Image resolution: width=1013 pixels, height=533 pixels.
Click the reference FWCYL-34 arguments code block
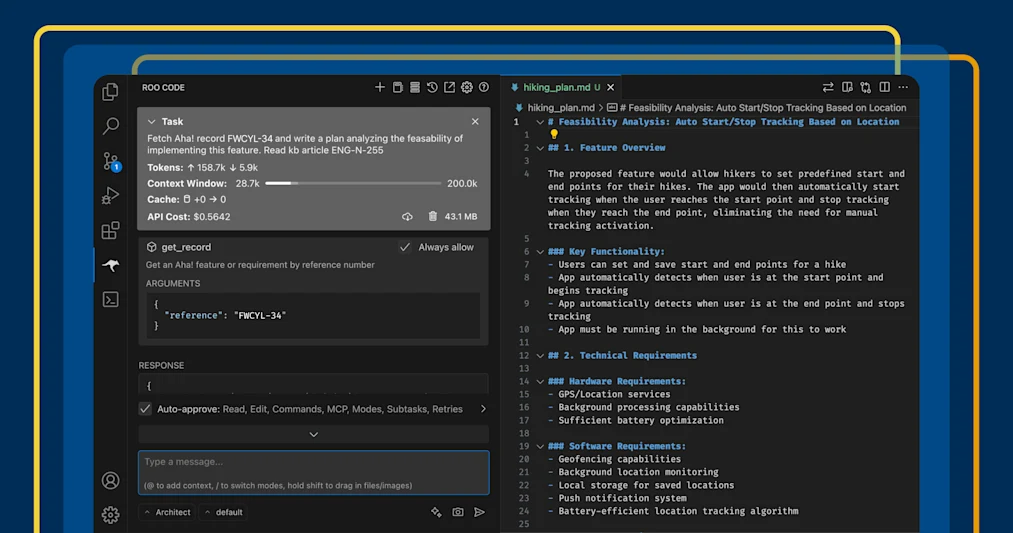pyautogui.click(x=313, y=315)
